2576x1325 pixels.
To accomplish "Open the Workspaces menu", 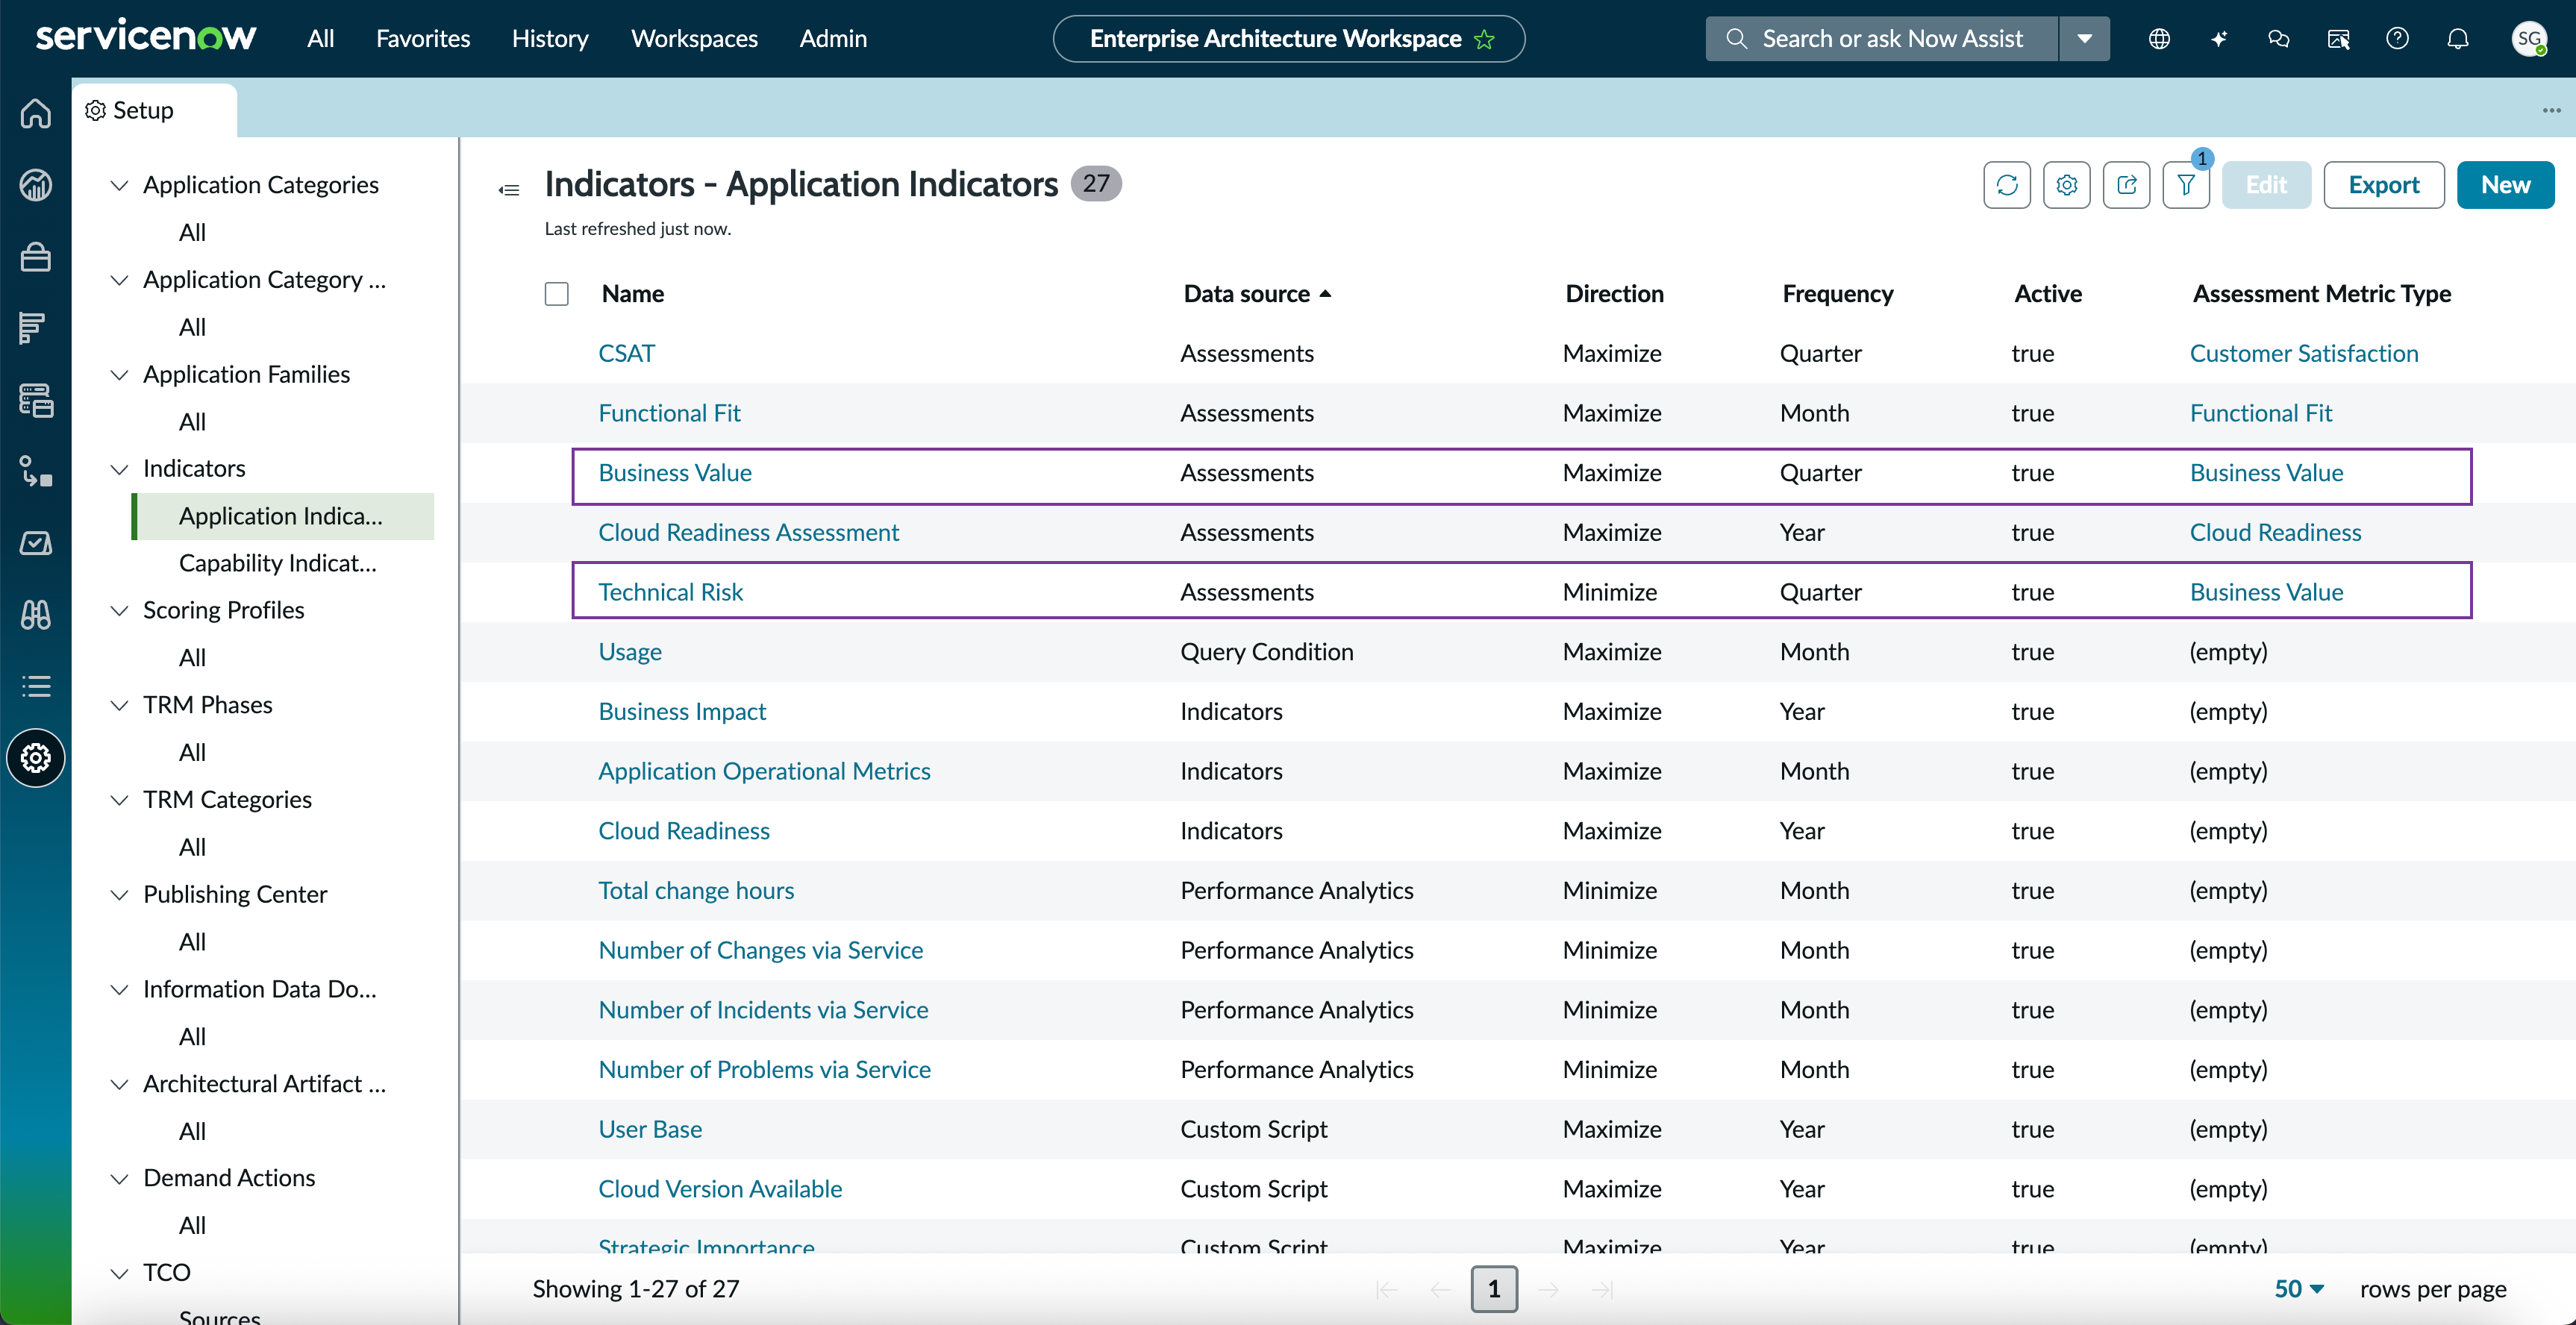I will [x=694, y=39].
